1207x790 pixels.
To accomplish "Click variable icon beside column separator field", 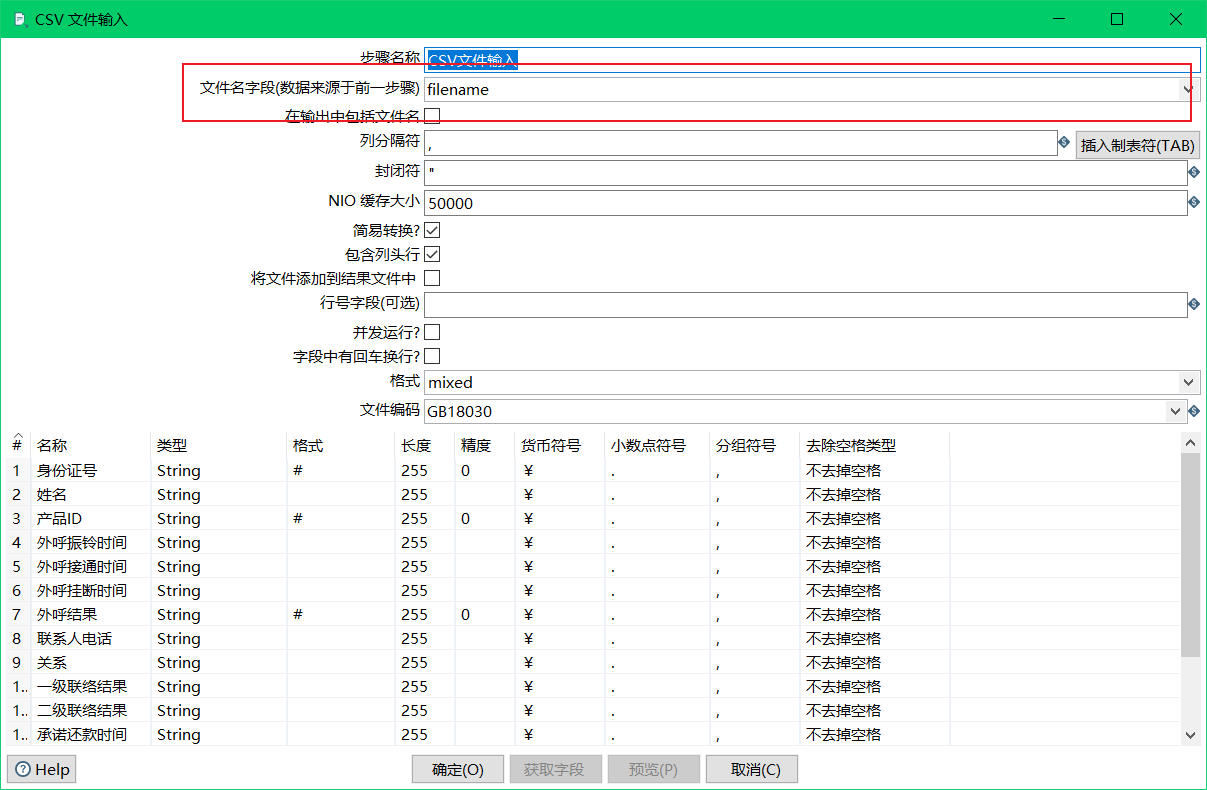I will (x=1064, y=143).
